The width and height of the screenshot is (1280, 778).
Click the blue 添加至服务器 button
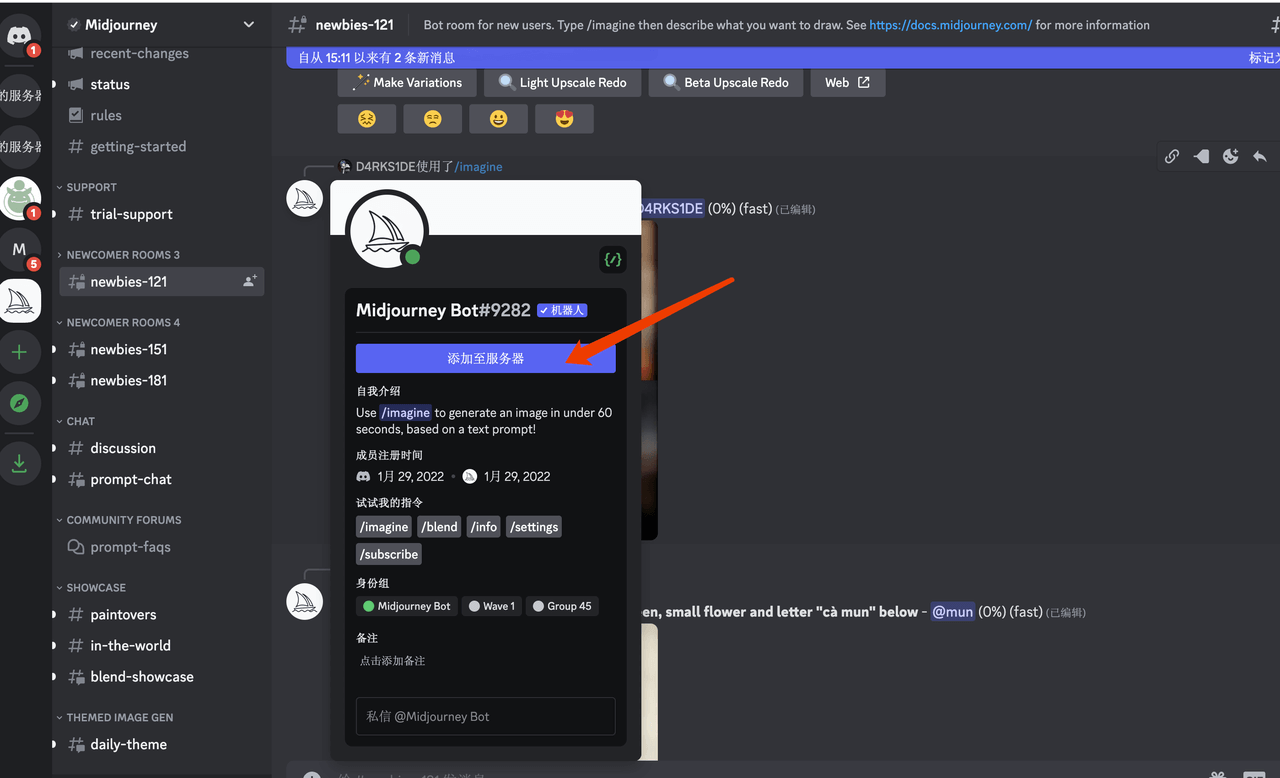coord(486,358)
